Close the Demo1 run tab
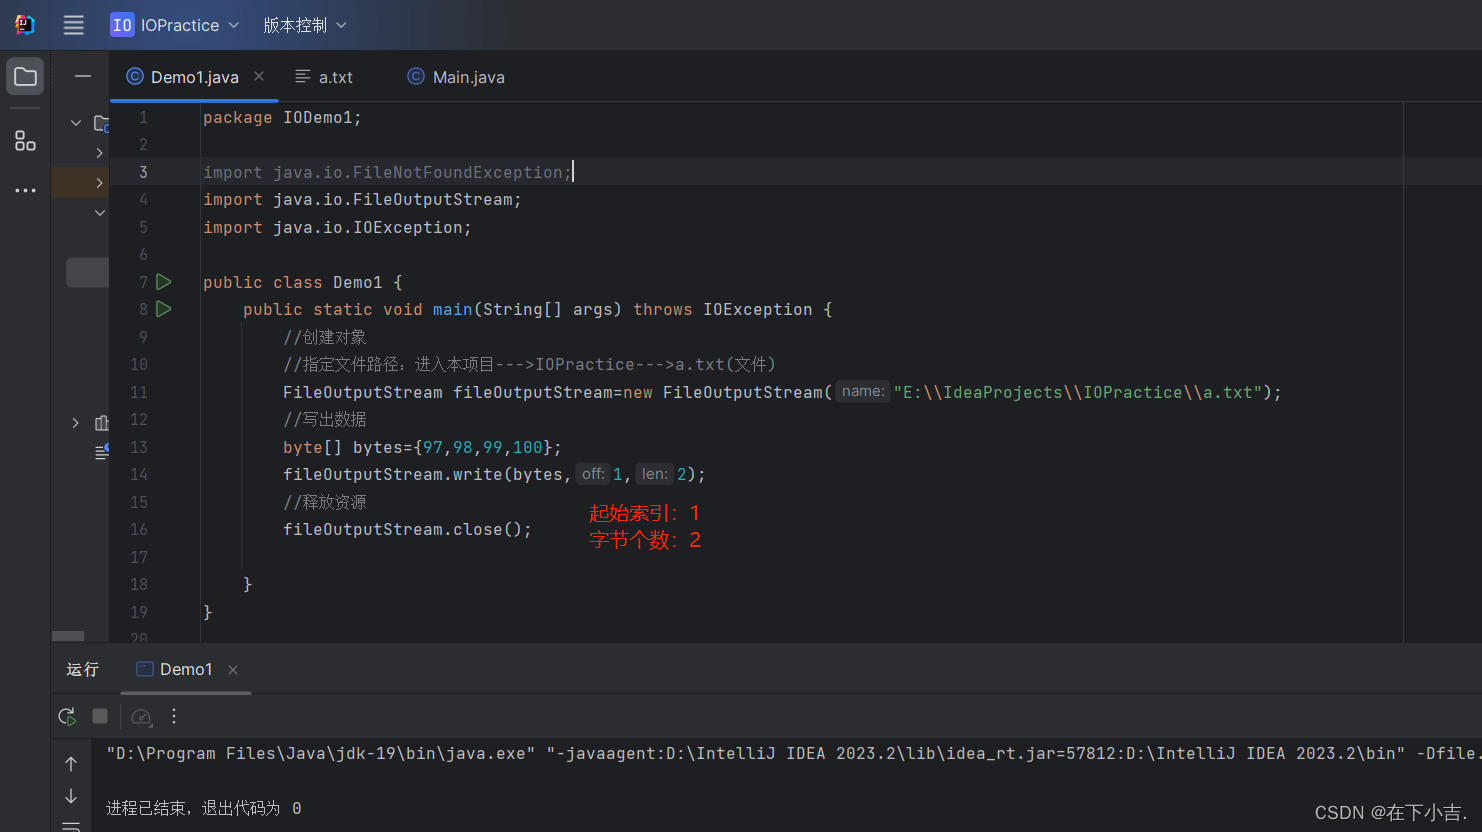This screenshot has width=1482, height=832. (233, 670)
